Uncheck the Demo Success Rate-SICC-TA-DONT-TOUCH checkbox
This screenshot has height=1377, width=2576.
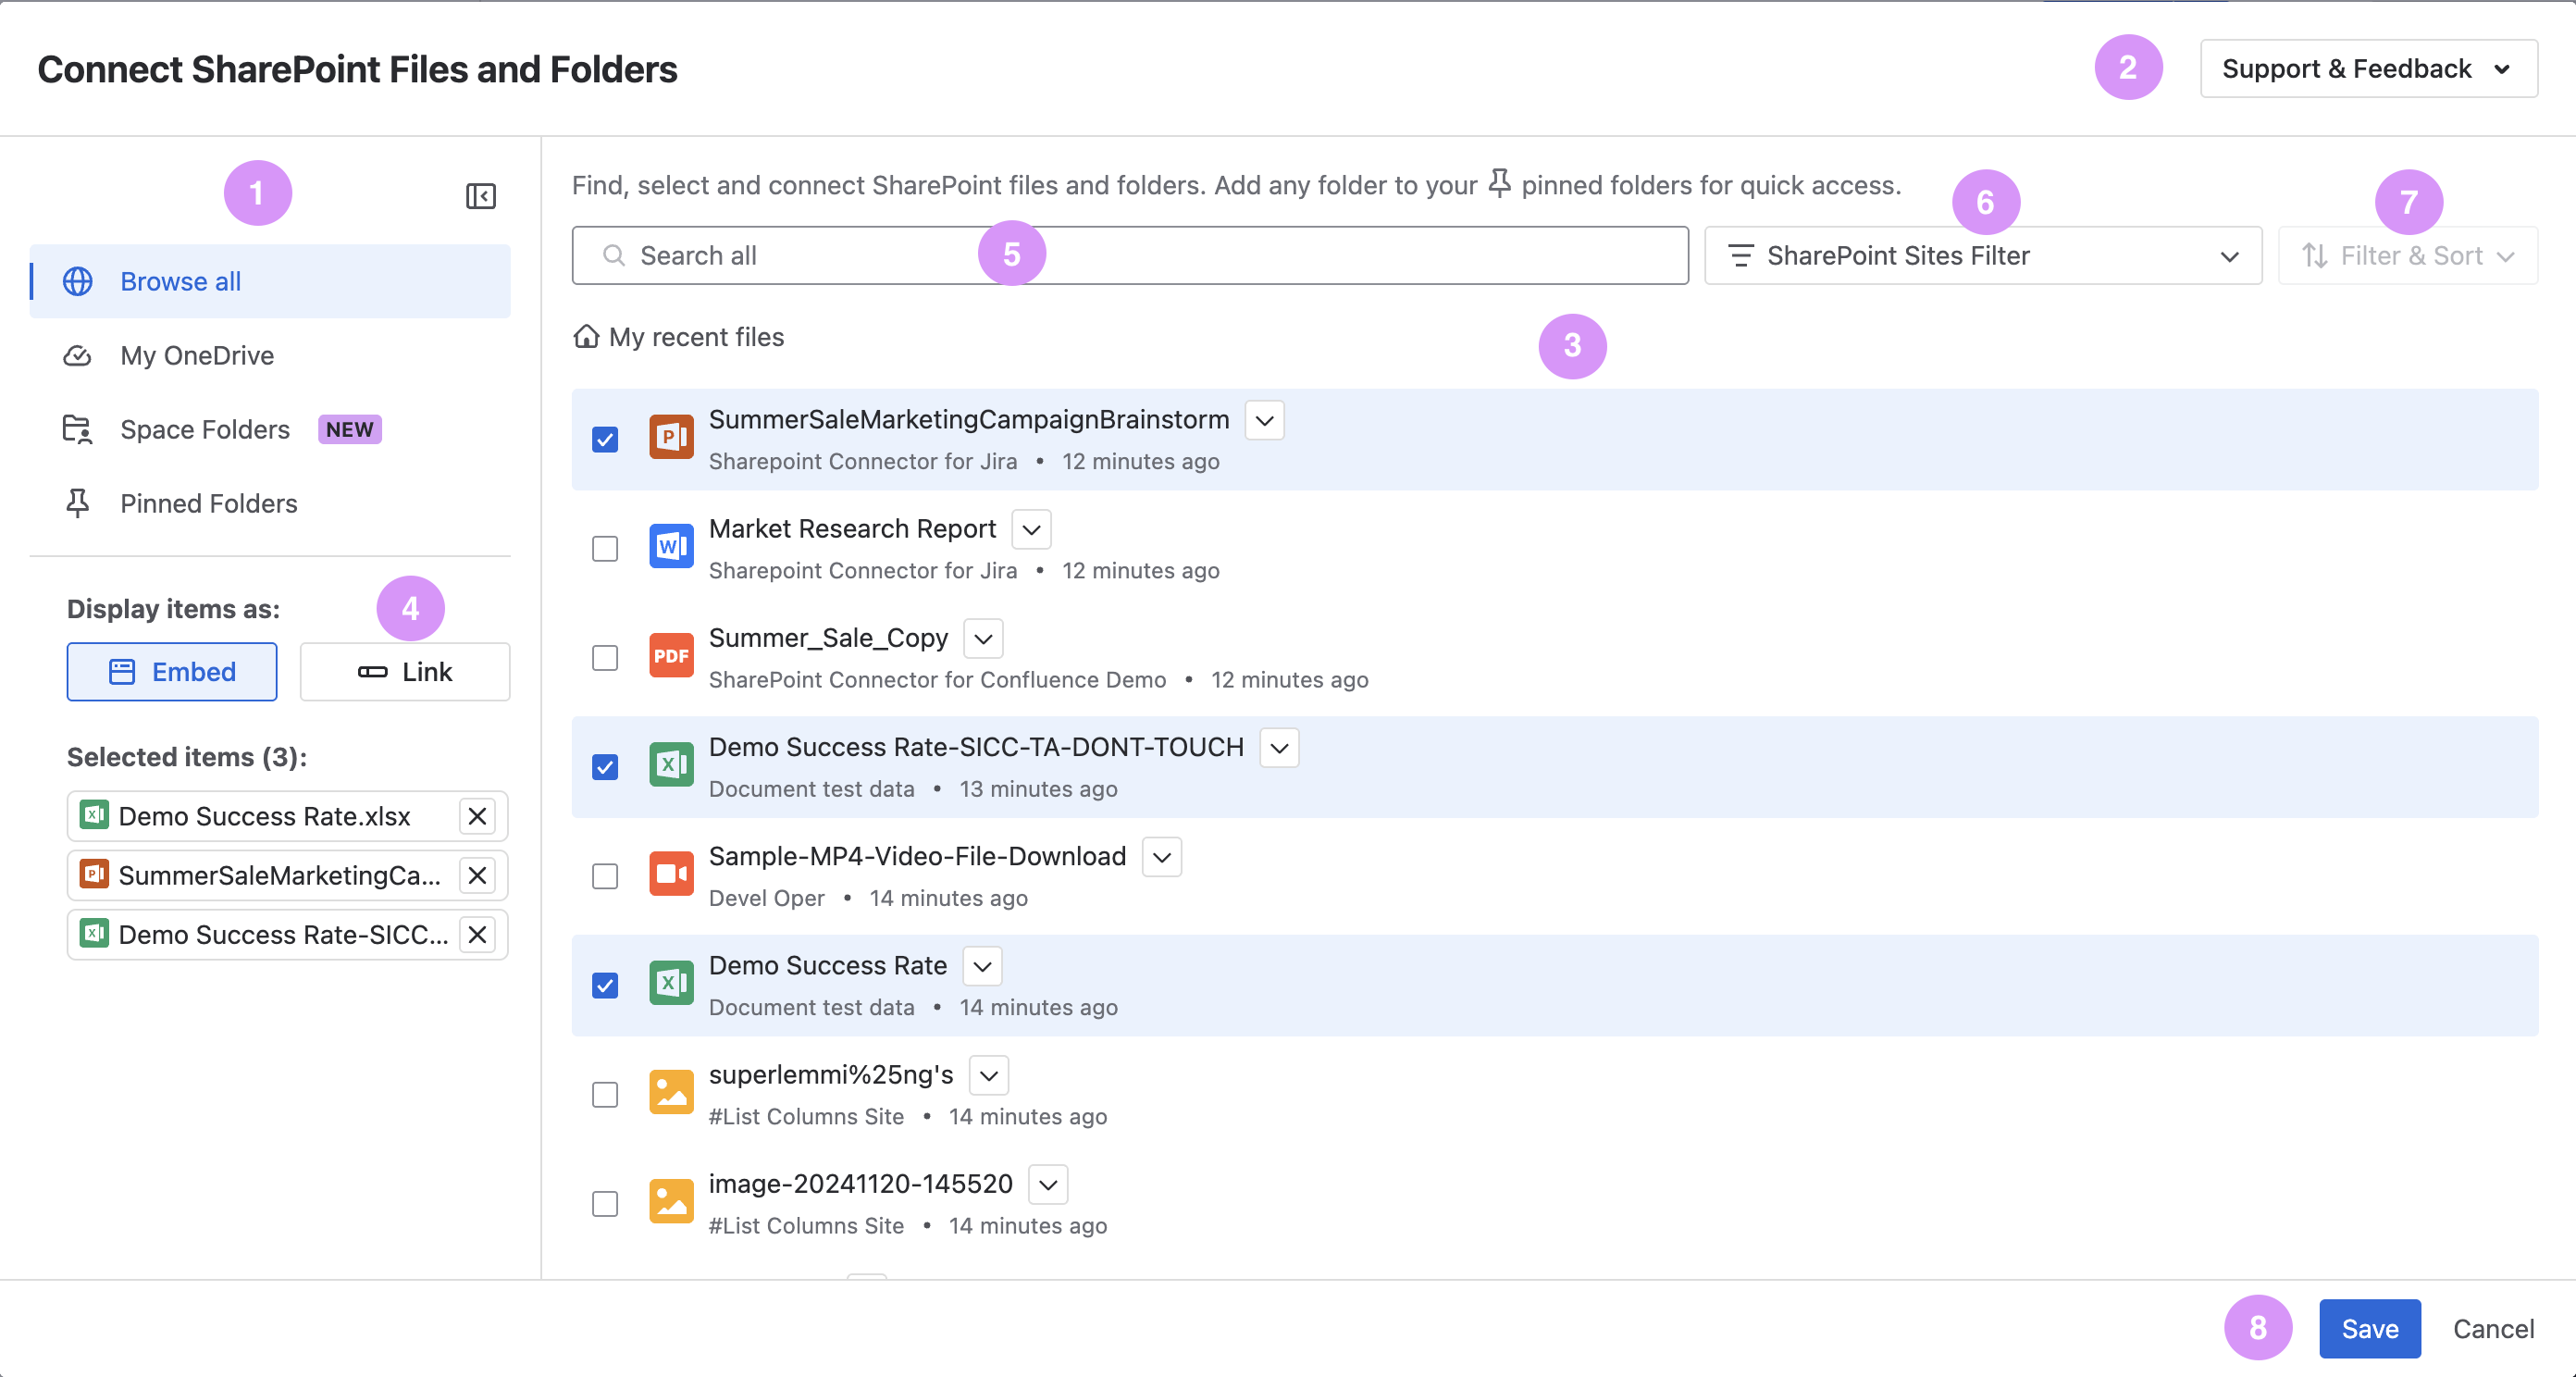tap(605, 767)
